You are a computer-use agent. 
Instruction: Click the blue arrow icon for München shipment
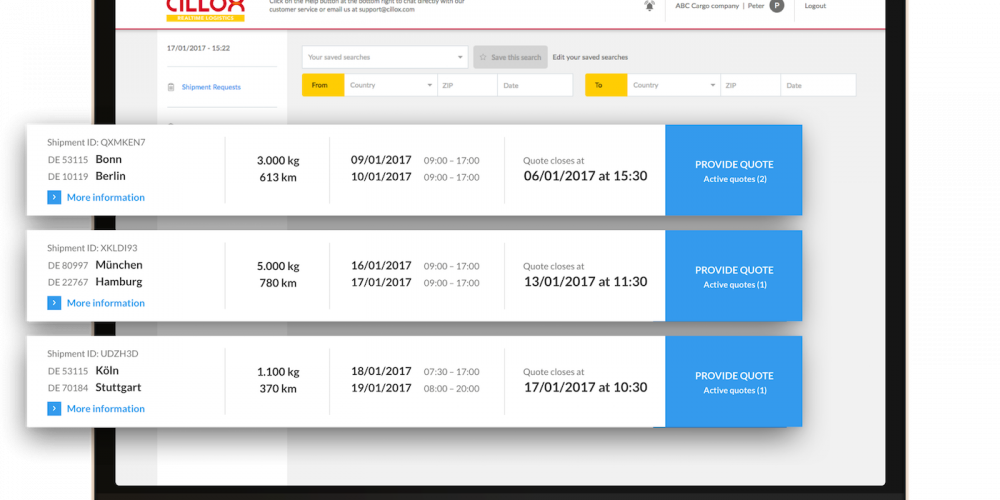(x=54, y=303)
